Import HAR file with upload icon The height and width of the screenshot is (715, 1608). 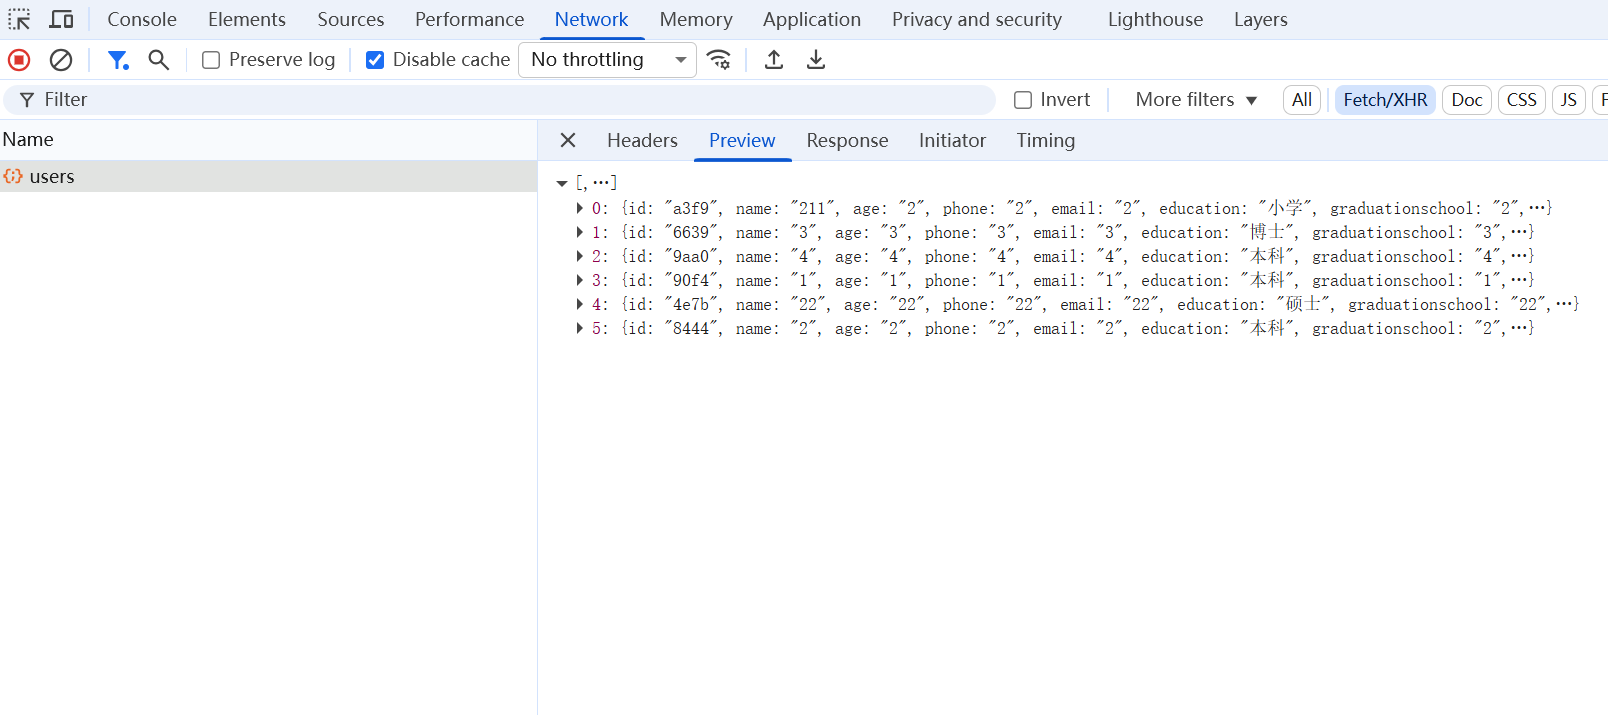tap(774, 60)
